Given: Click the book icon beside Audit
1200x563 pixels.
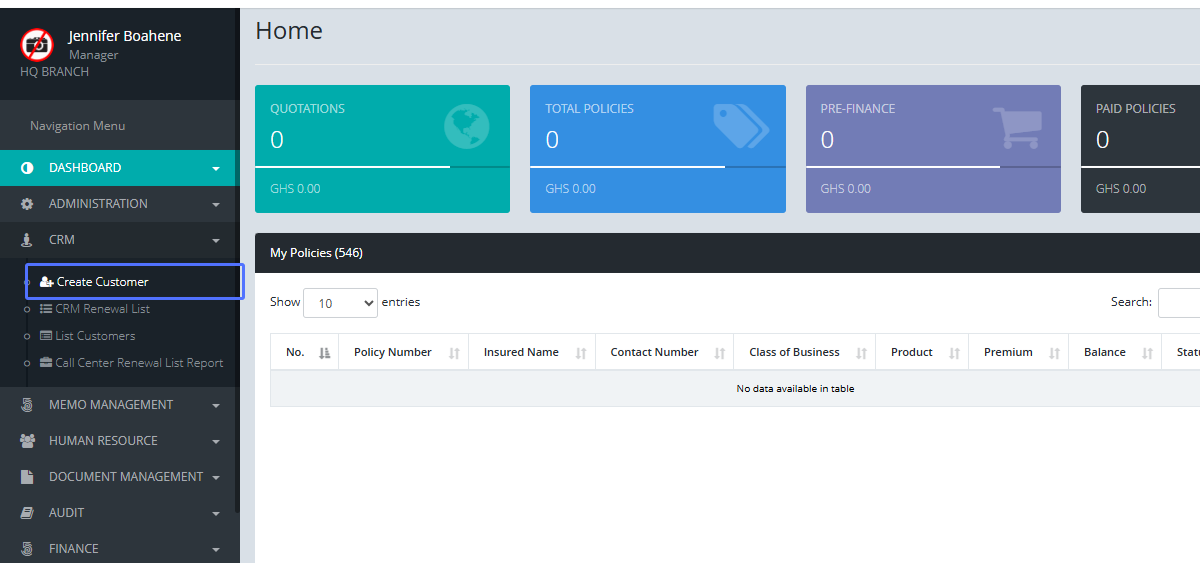Looking at the screenshot, I should (x=27, y=513).
